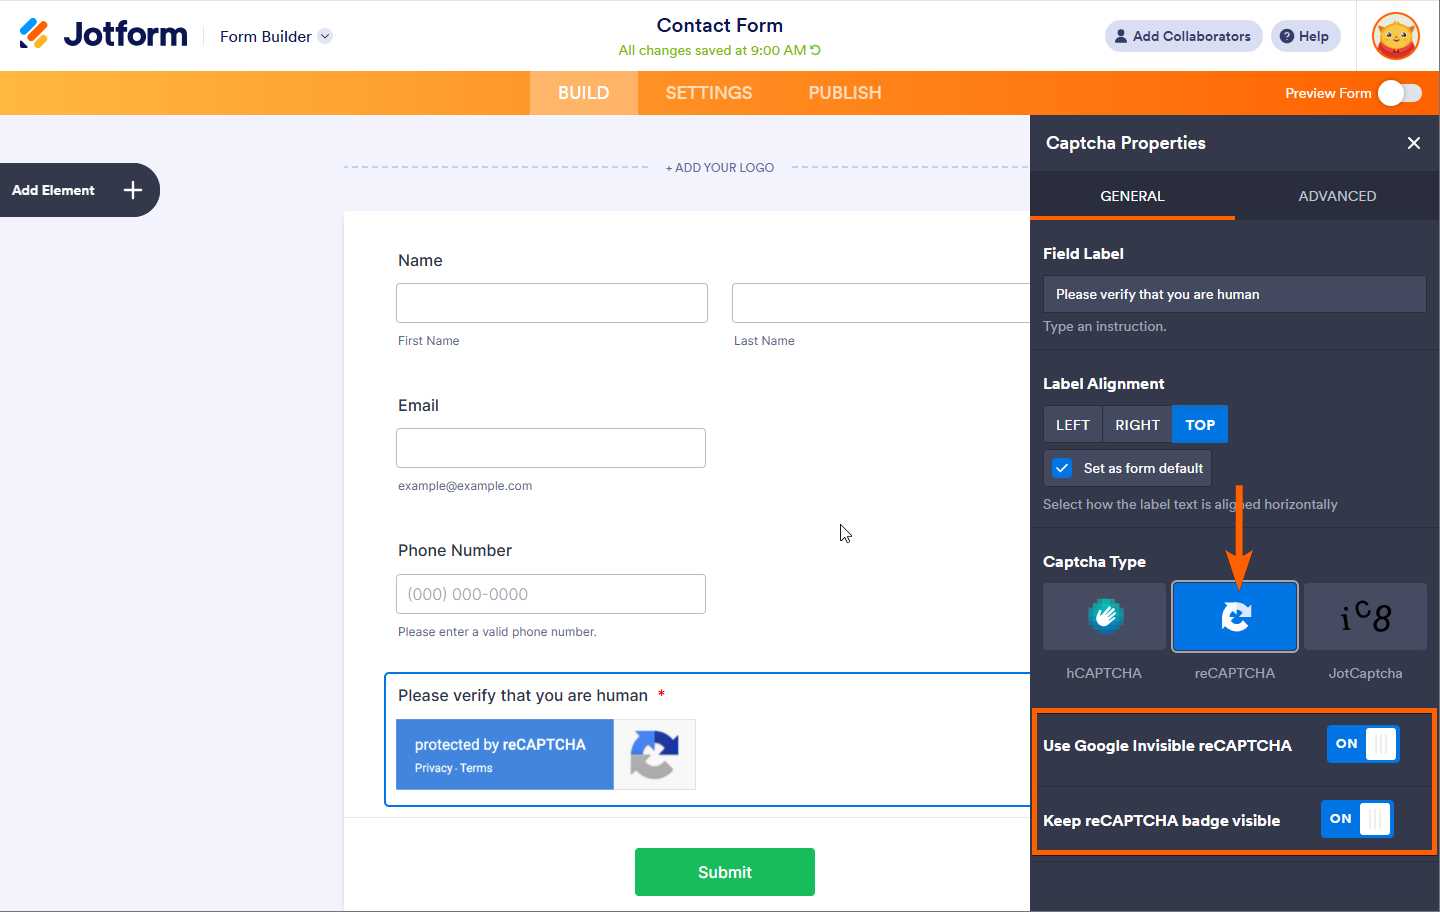Open the SETTINGS tab

point(709,93)
